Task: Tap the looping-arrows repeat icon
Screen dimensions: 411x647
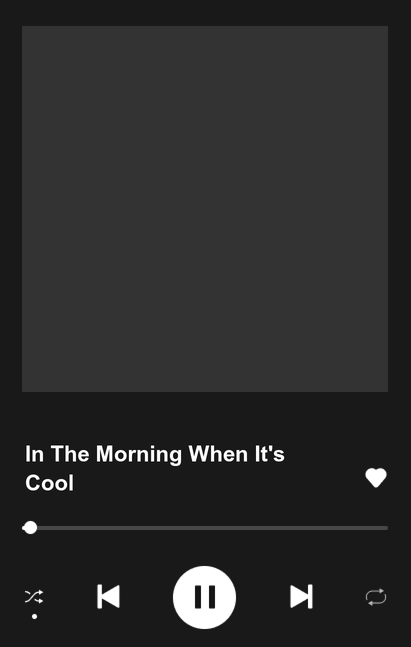Action: pos(376,597)
